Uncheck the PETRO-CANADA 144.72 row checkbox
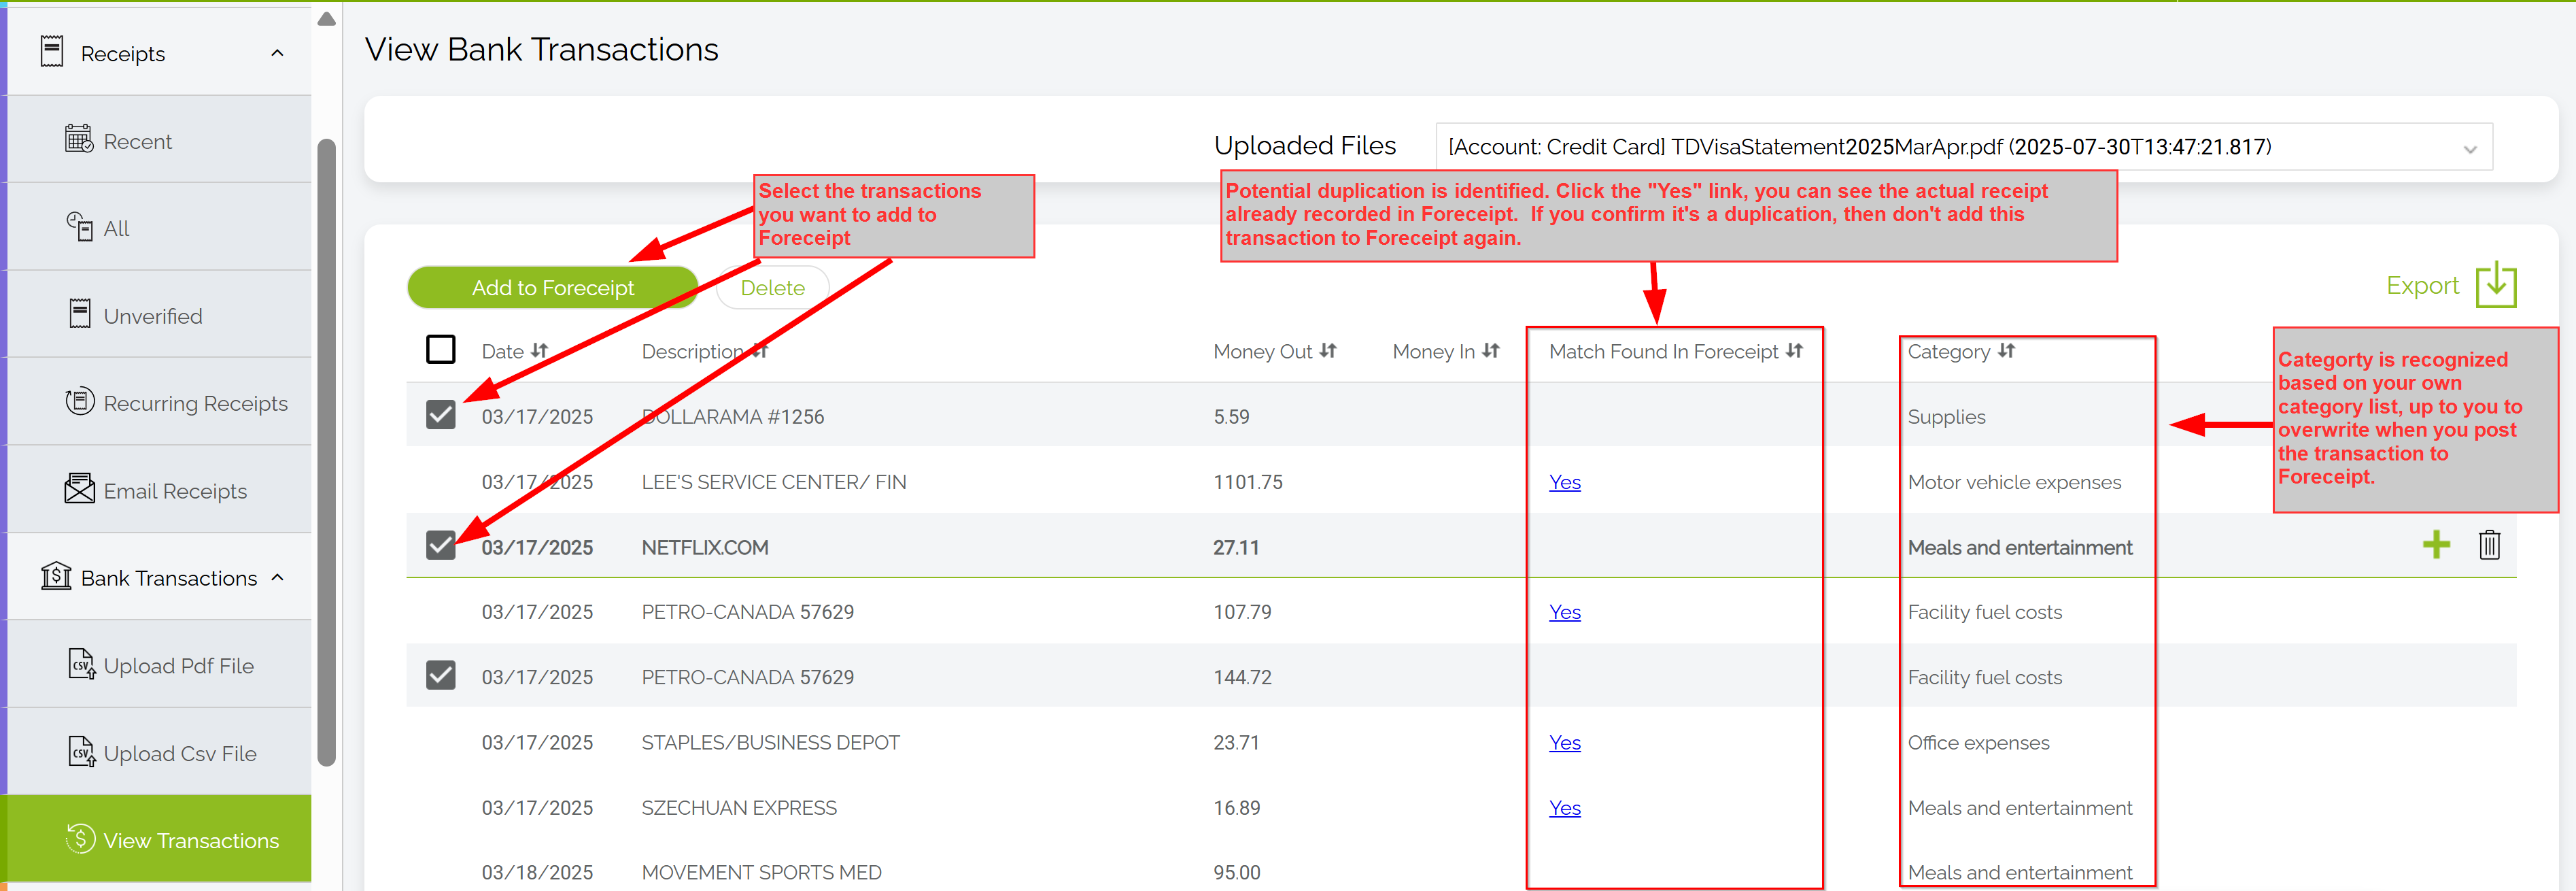Image resolution: width=2576 pixels, height=891 pixels. point(440,675)
